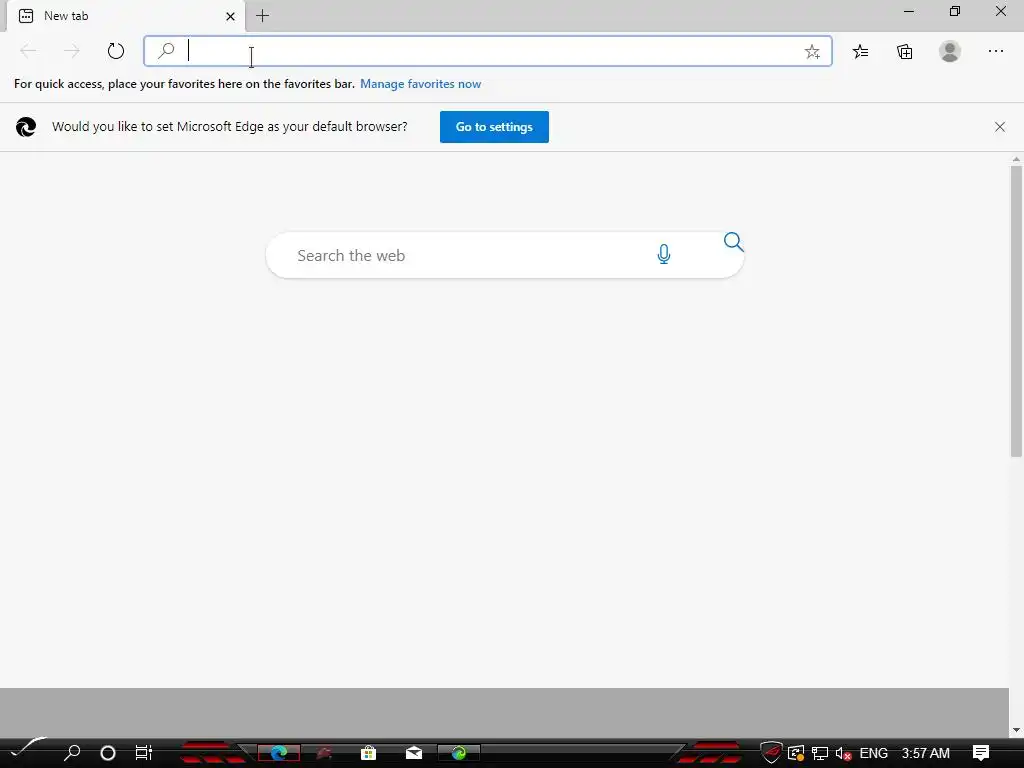Click the page vertical scrollbar thumb

[1016, 312]
